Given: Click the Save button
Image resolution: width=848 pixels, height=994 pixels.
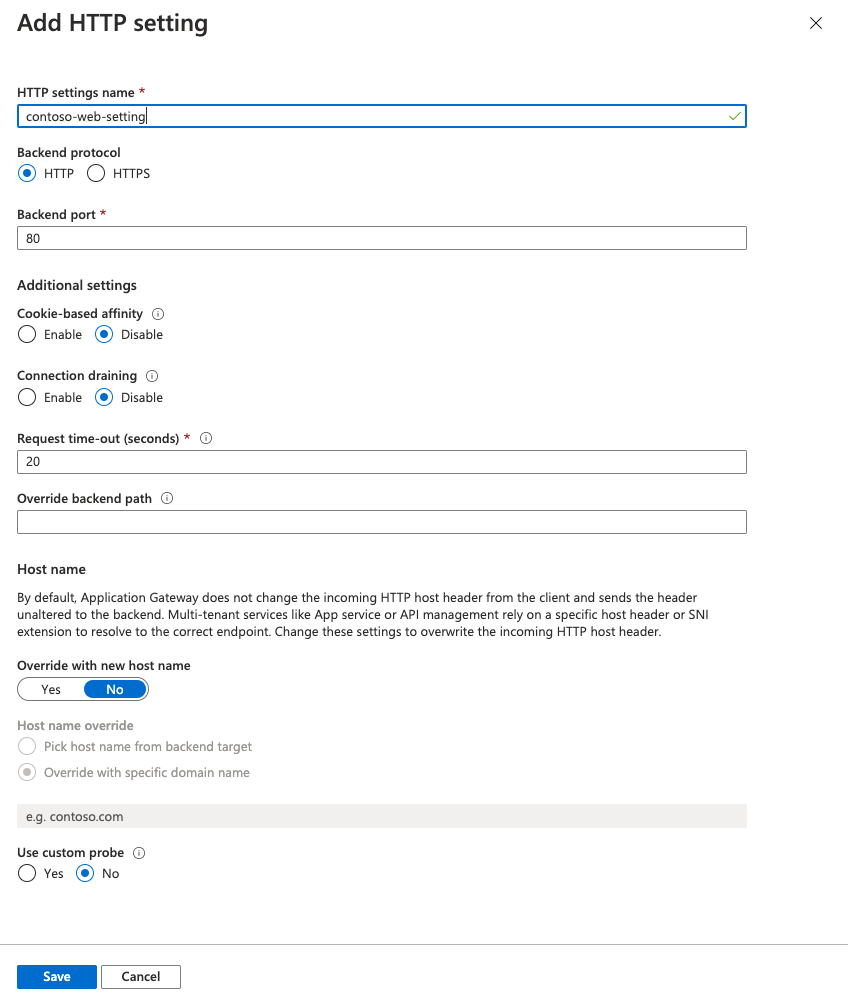Looking at the screenshot, I should click(56, 976).
